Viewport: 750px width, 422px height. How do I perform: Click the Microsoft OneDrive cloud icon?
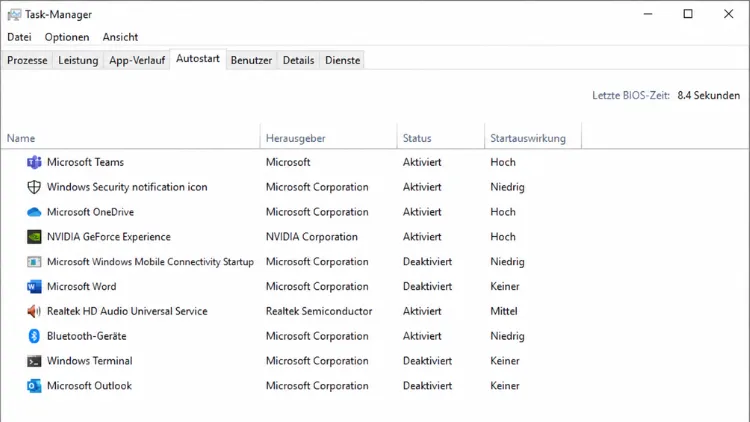click(34, 212)
